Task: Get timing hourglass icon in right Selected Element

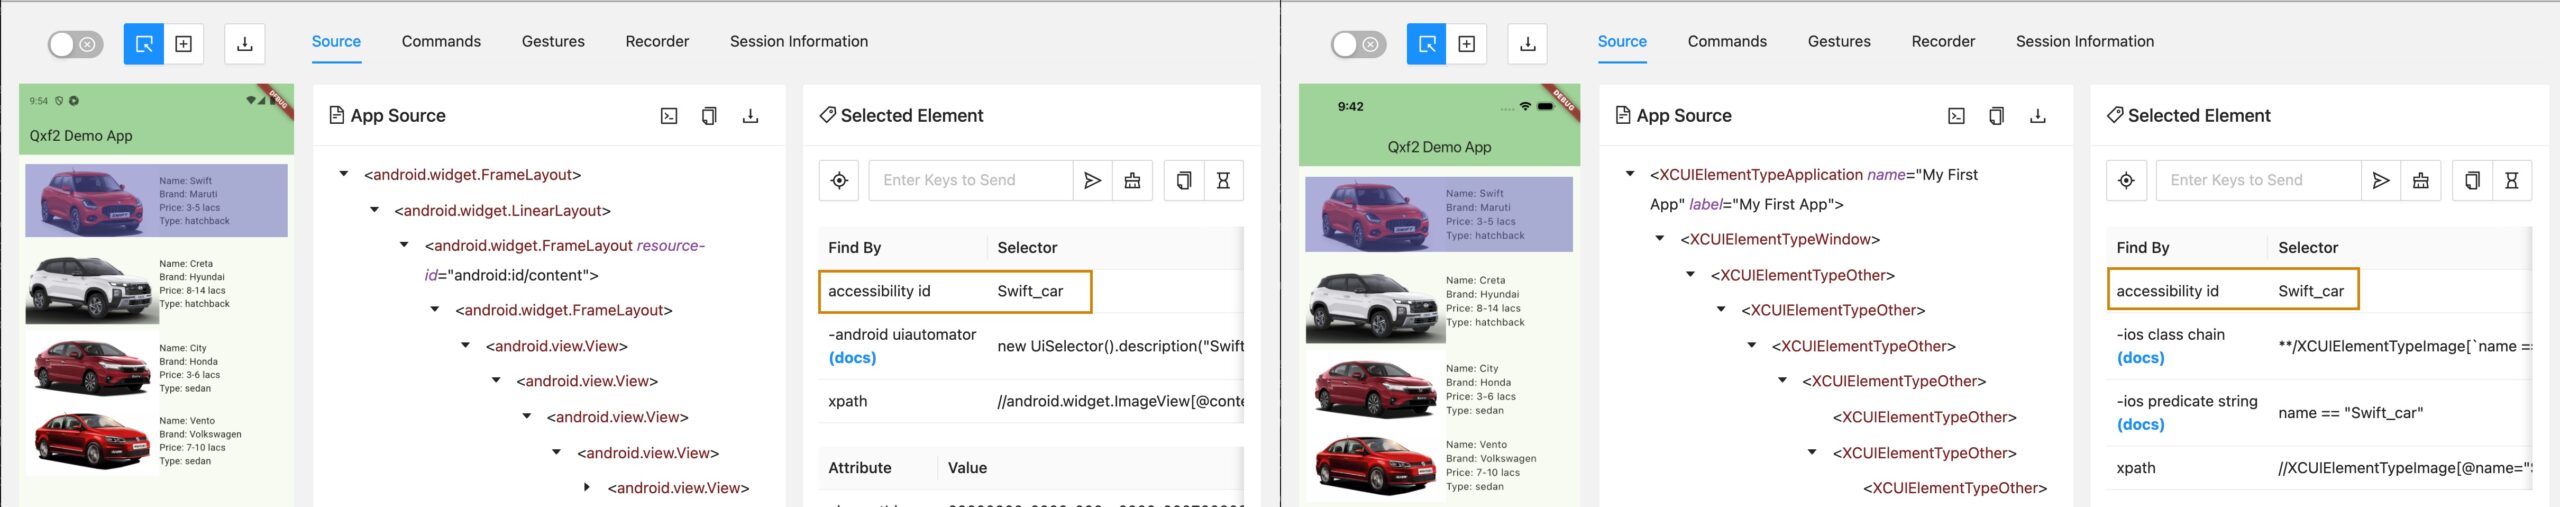Action: click(x=2511, y=181)
